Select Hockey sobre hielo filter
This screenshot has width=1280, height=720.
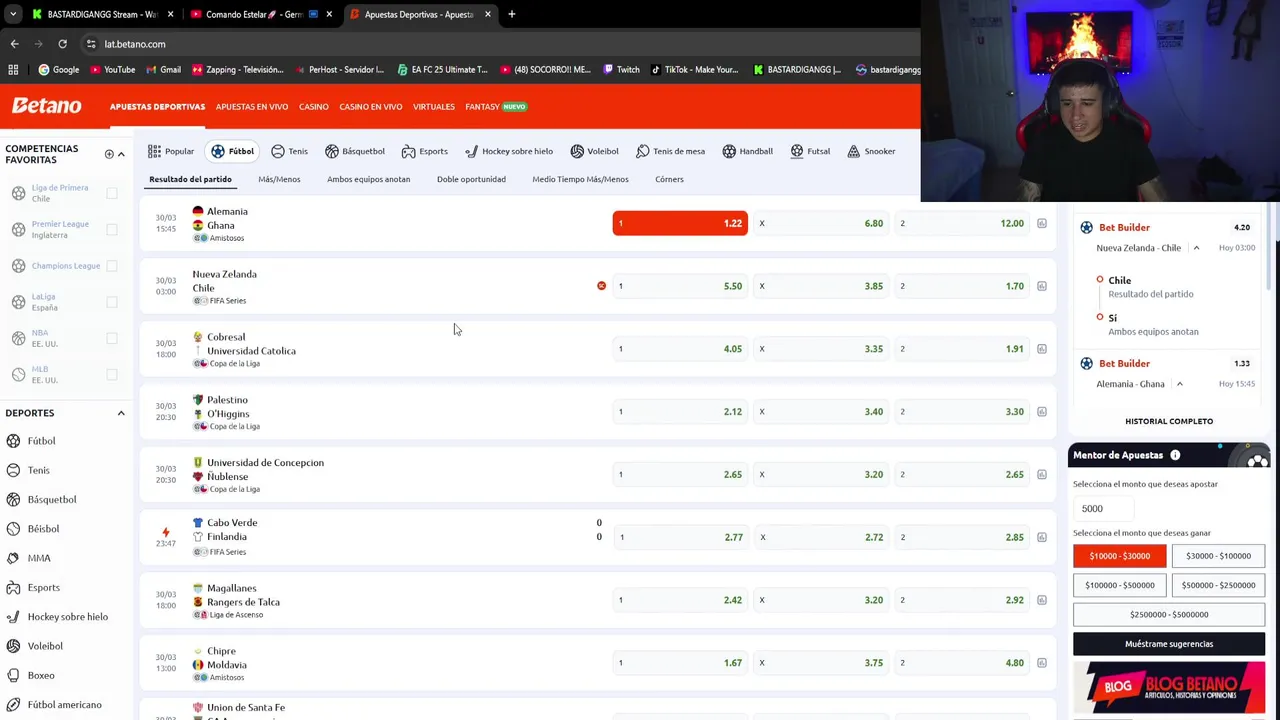pos(508,151)
